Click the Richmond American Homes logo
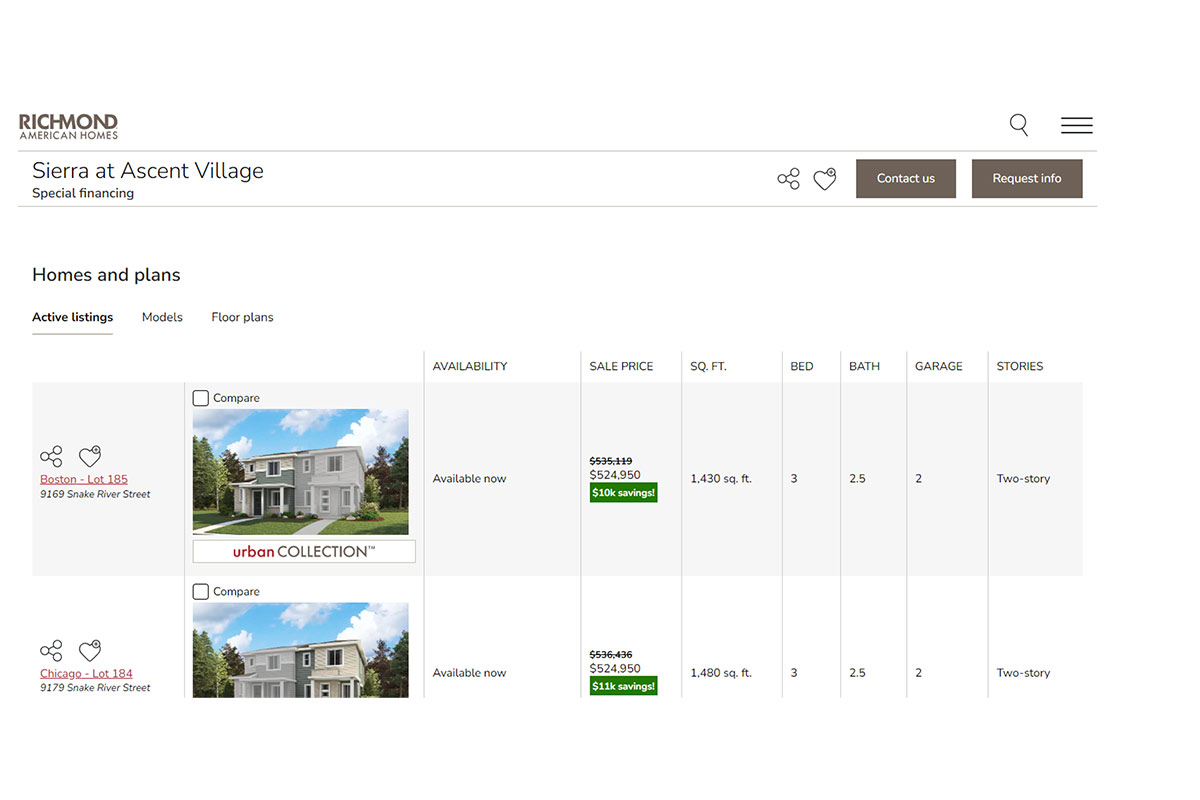This screenshot has height=800, width=1200. point(68,126)
